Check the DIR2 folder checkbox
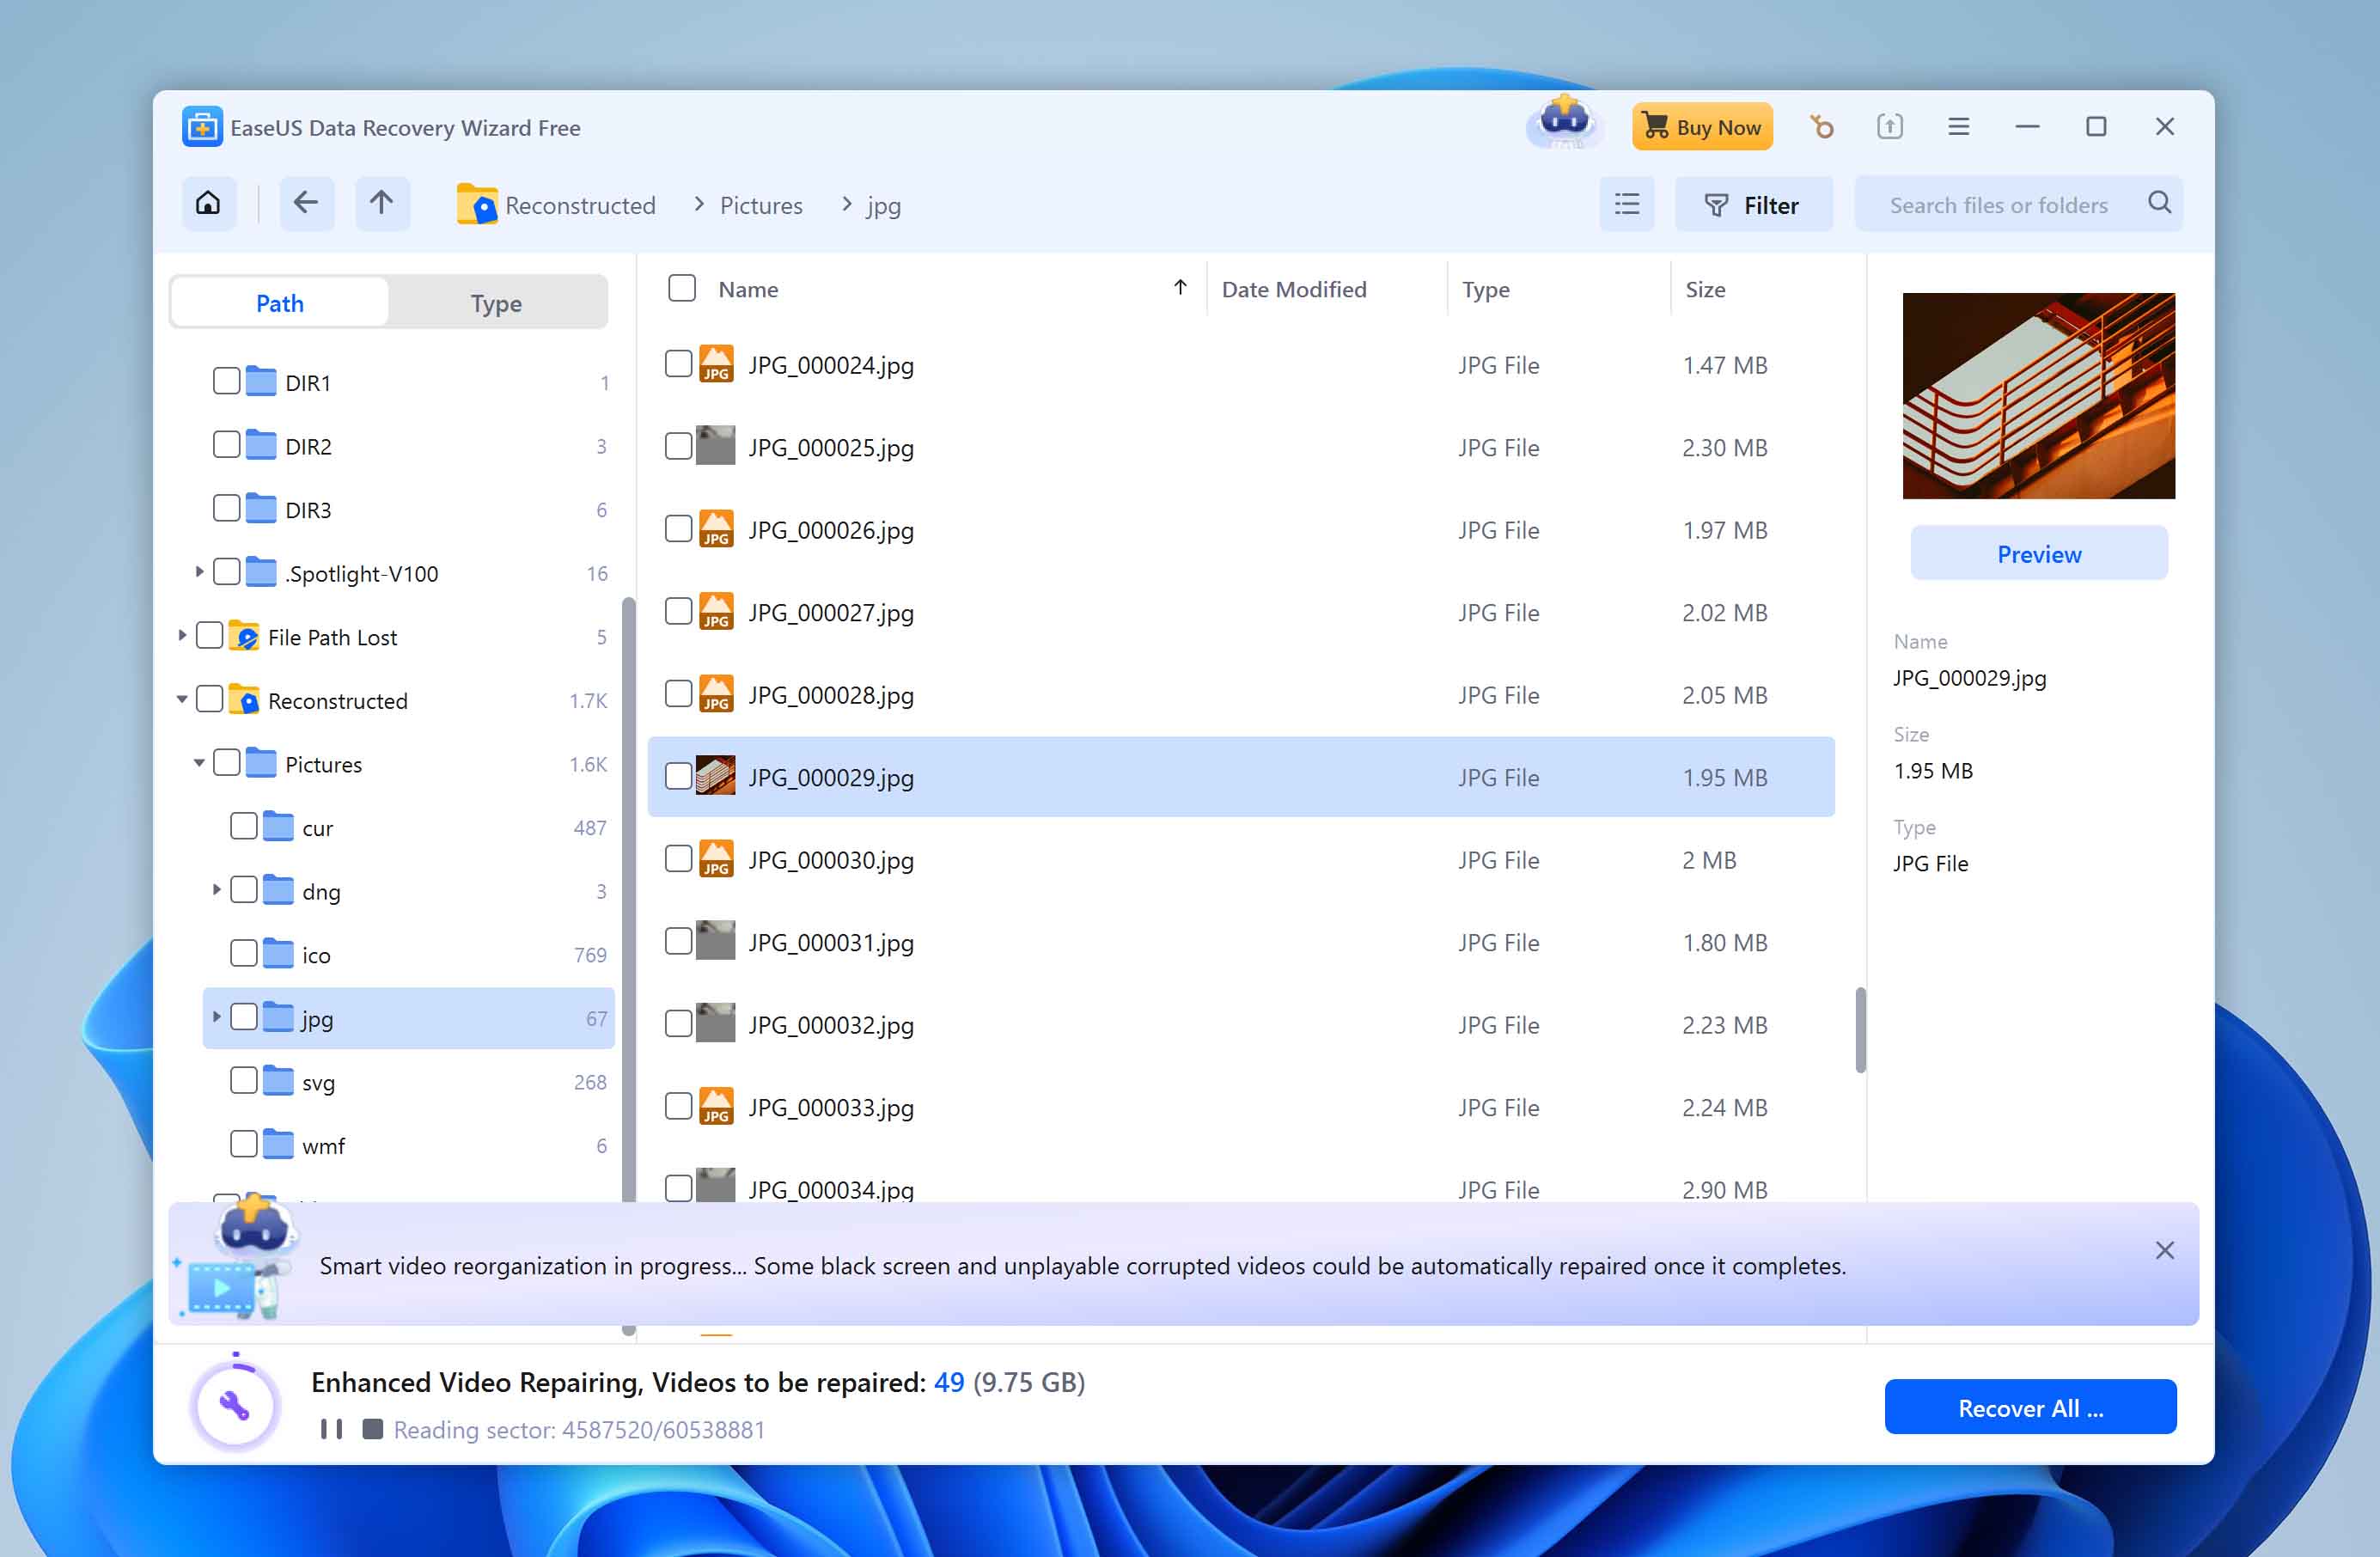Screen dimensions: 2380x1557 click(x=227, y=445)
